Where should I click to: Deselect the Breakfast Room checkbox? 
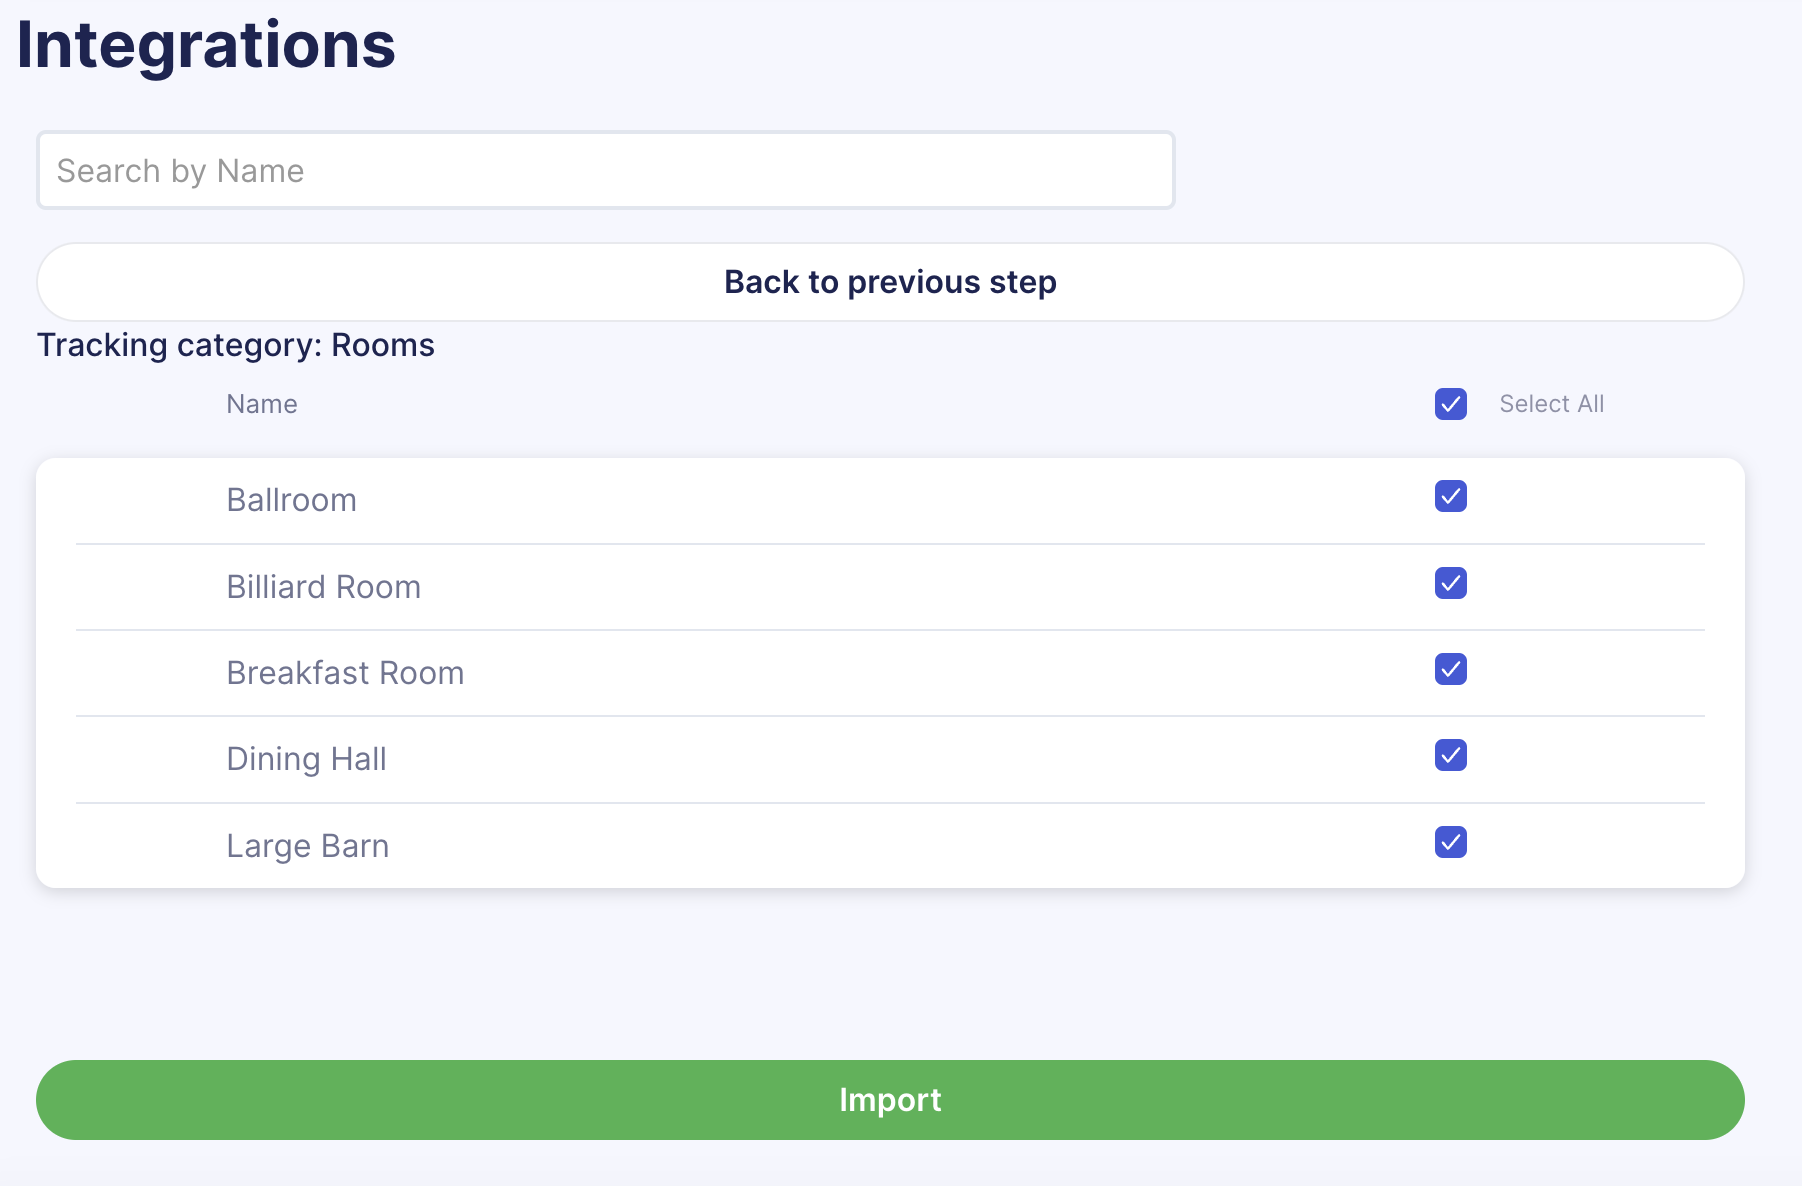pos(1450,670)
